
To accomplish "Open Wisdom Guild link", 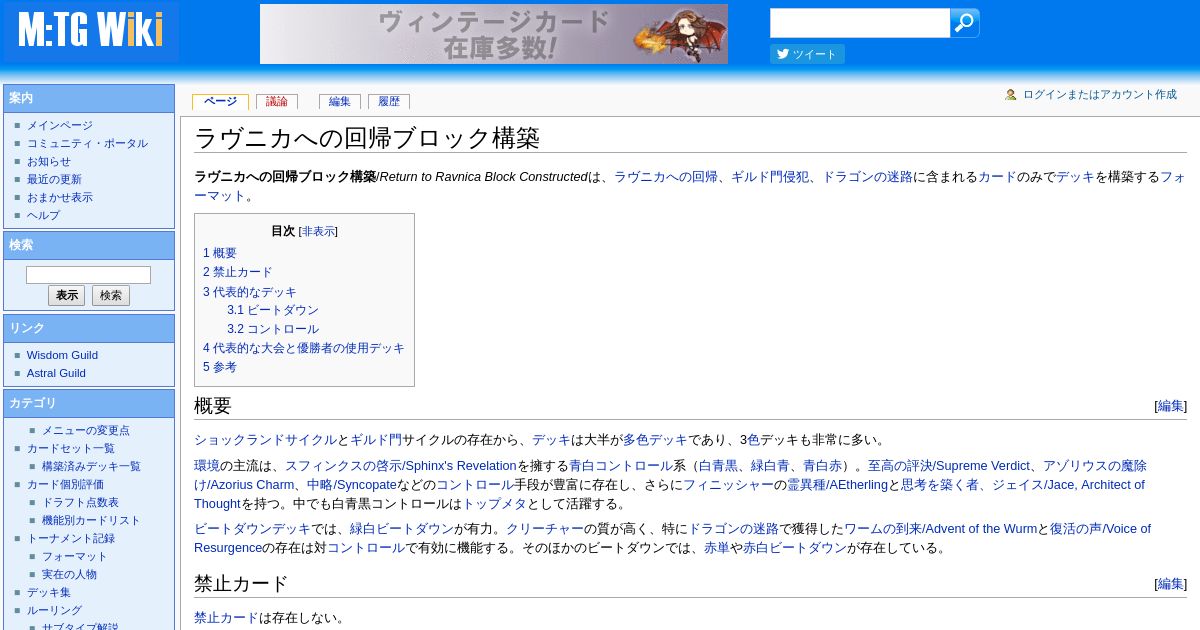I will pos(62,355).
